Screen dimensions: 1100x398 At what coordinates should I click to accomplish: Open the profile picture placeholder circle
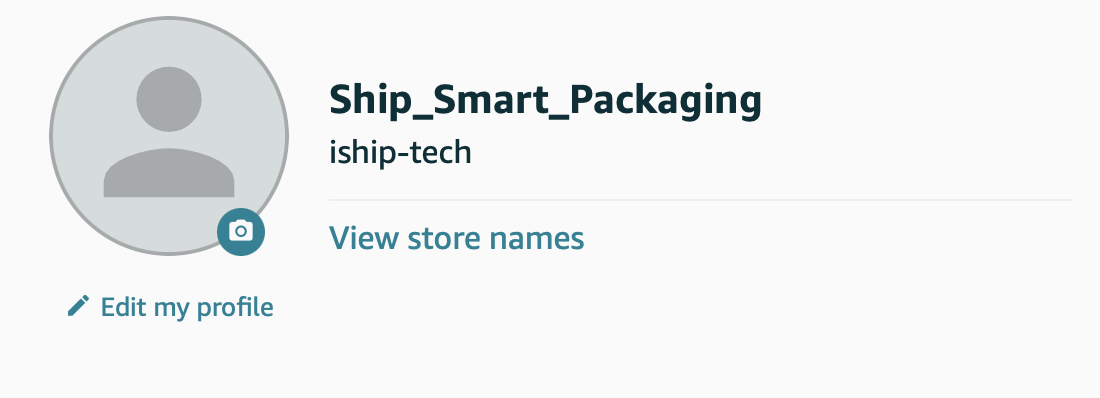[169, 136]
